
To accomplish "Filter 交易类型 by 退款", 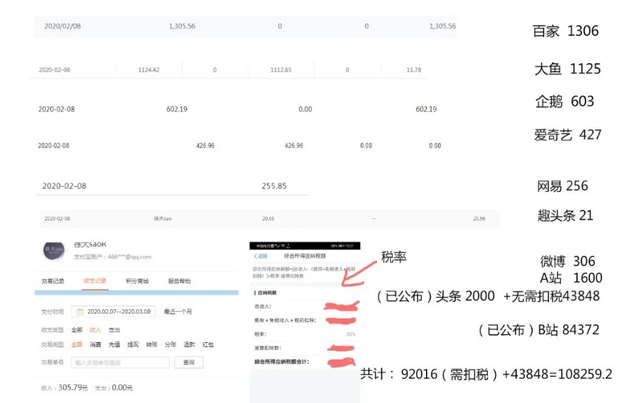I will (x=189, y=345).
